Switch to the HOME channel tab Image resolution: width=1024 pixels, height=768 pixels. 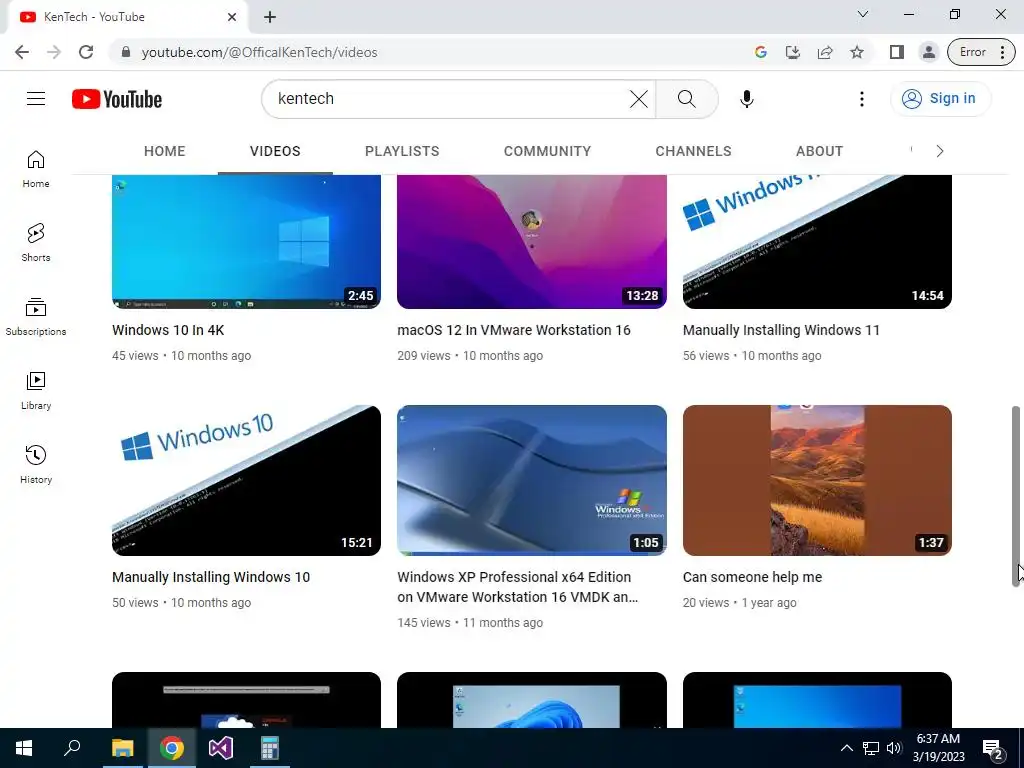(165, 151)
